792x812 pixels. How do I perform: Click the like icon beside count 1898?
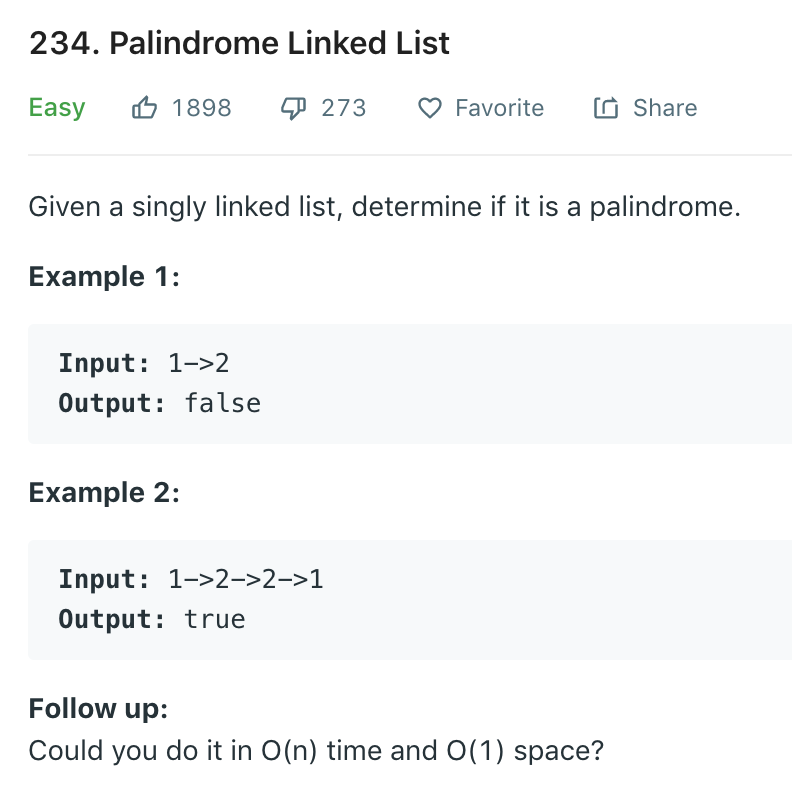(x=146, y=107)
